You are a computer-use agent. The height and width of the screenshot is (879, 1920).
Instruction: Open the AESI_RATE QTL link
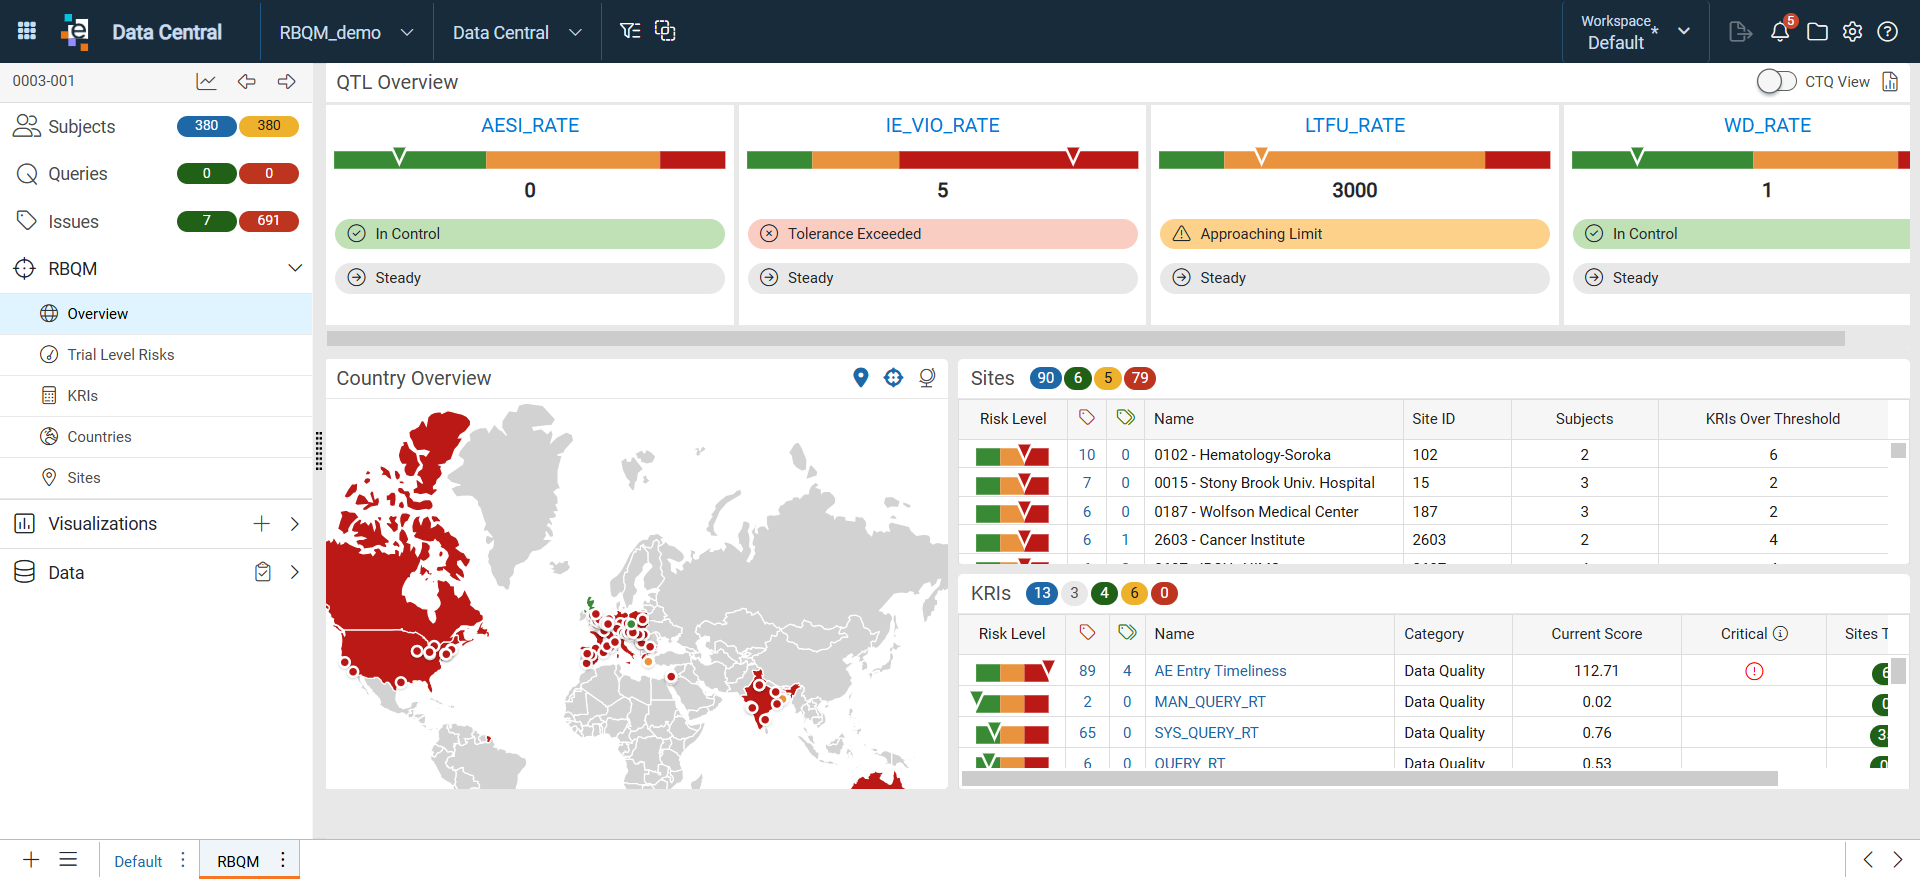point(530,125)
